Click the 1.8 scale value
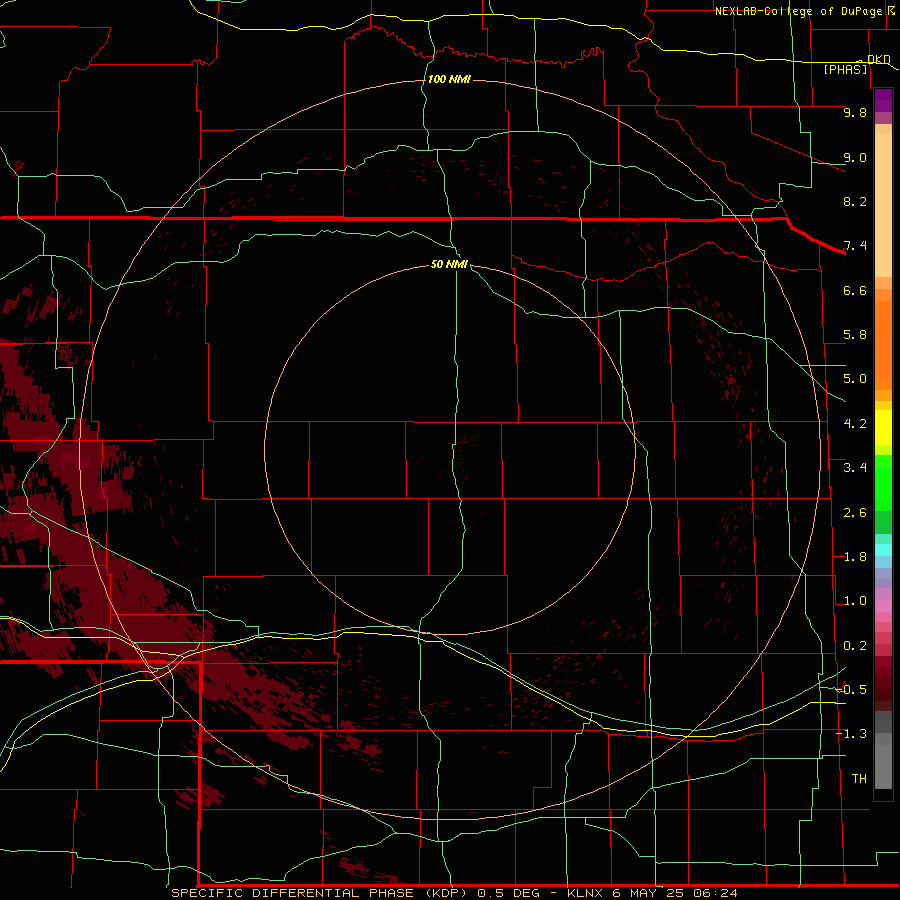This screenshot has width=900, height=900. (855, 557)
